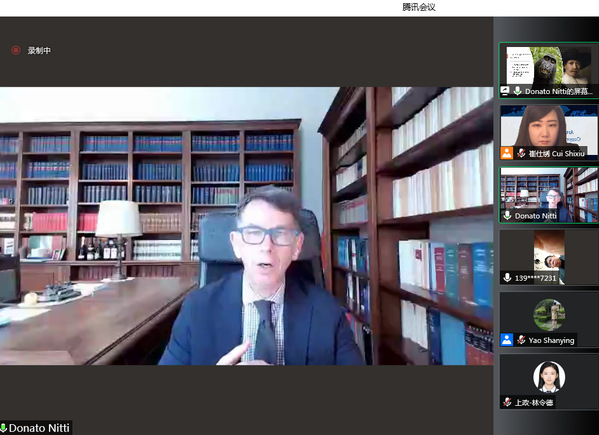
Task: Select the 139****7231 participant video tile
Action: (549, 257)
